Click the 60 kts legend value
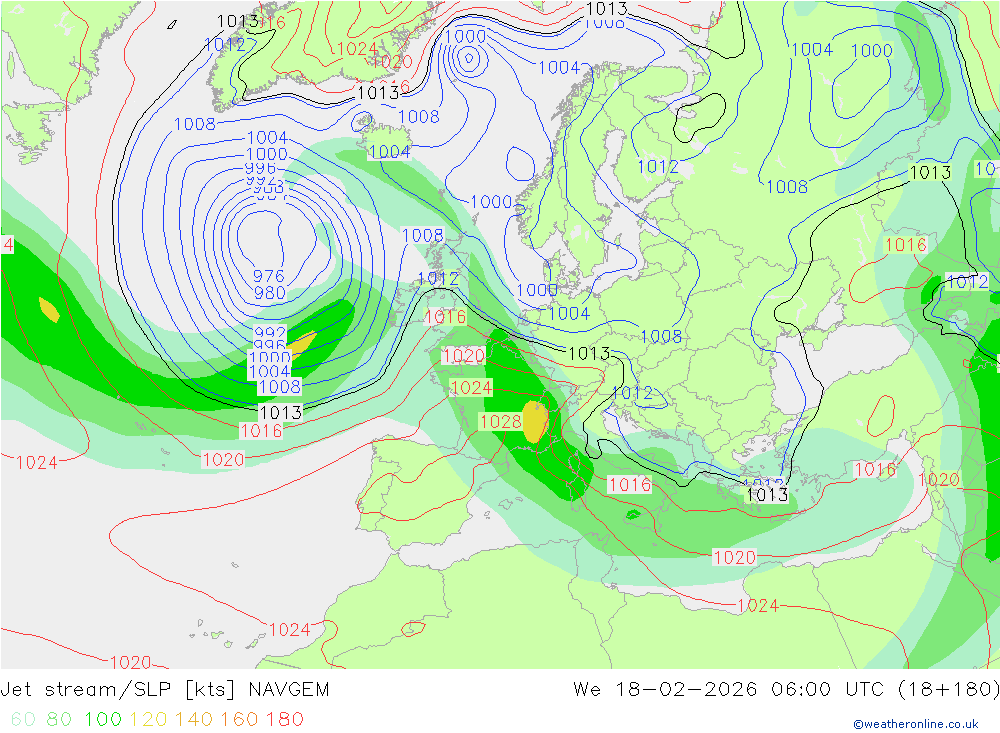The height and width of the screenshot is (733, 1000). [23, 719]
